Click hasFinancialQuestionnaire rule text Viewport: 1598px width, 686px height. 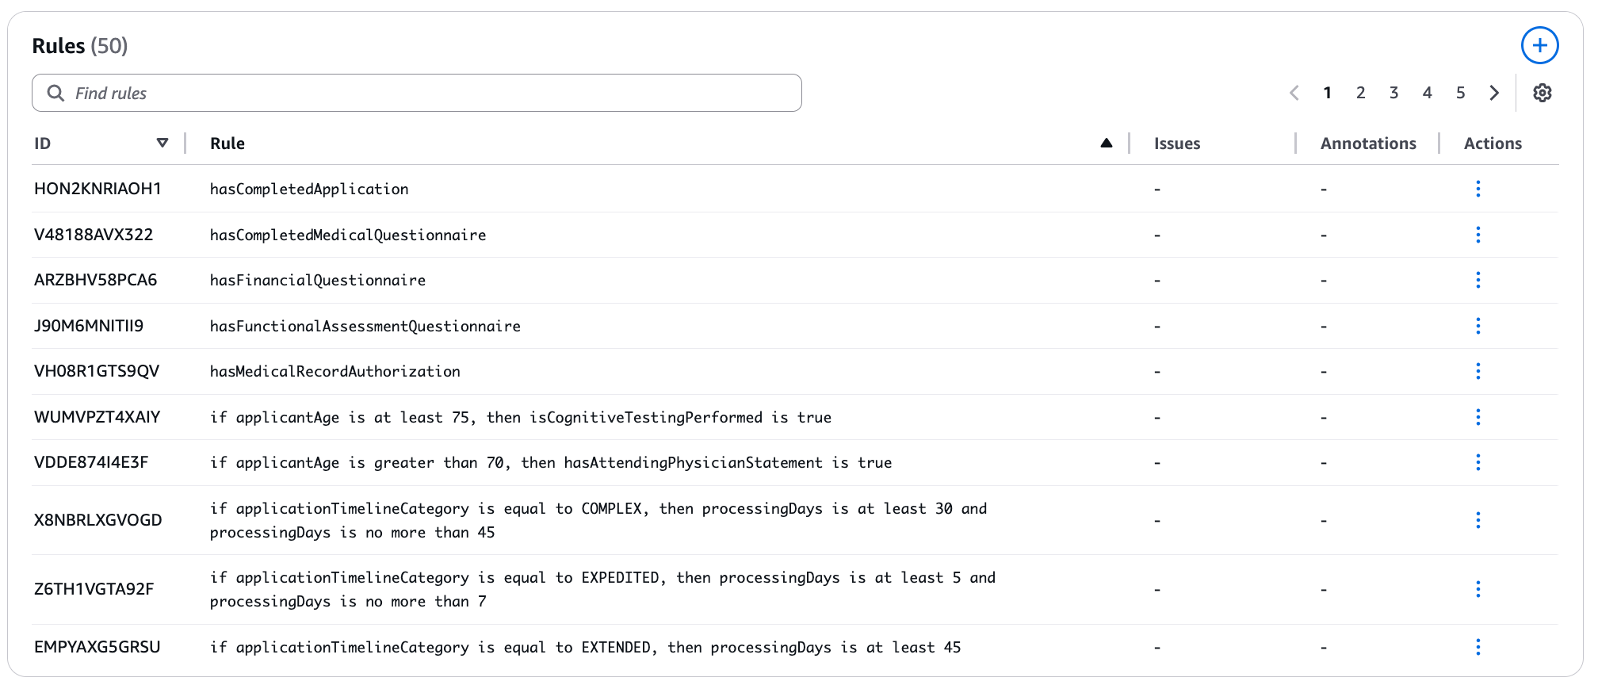point(318,280)
